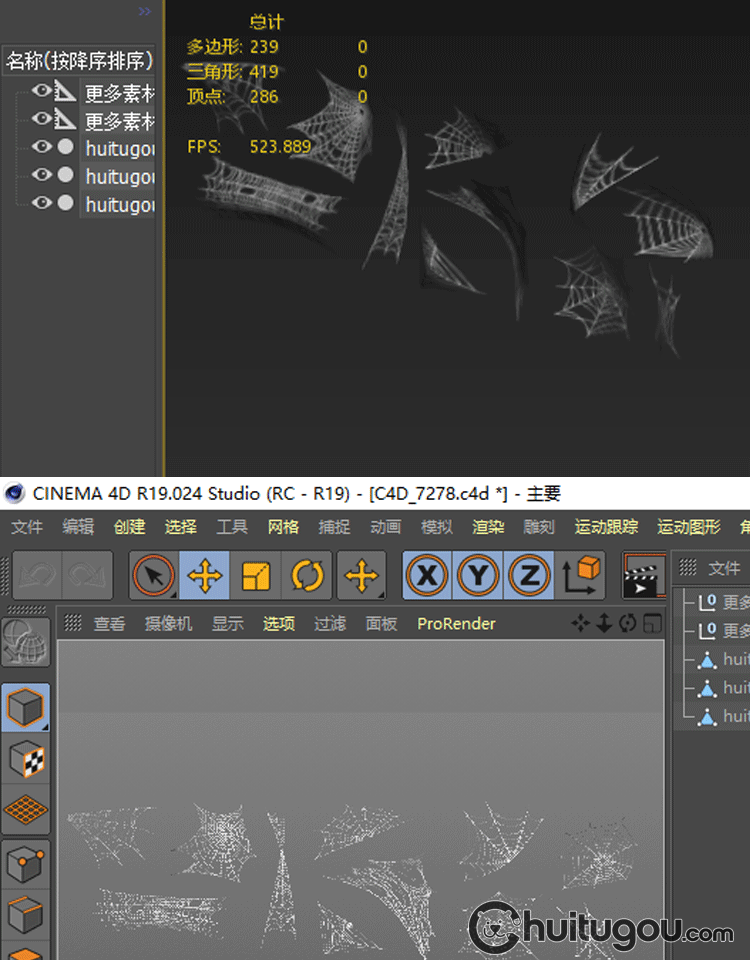Toggle the Y axis lock

pos(478,576)
